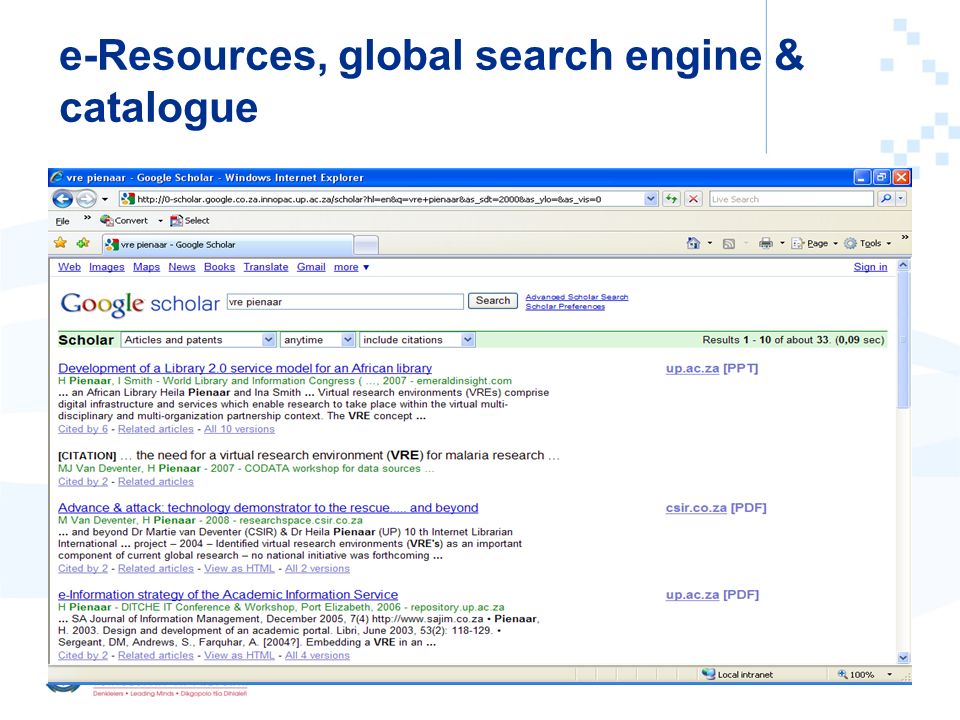
Task: Open the up.ac.za [PDF] link
Action: coord(712,595)
